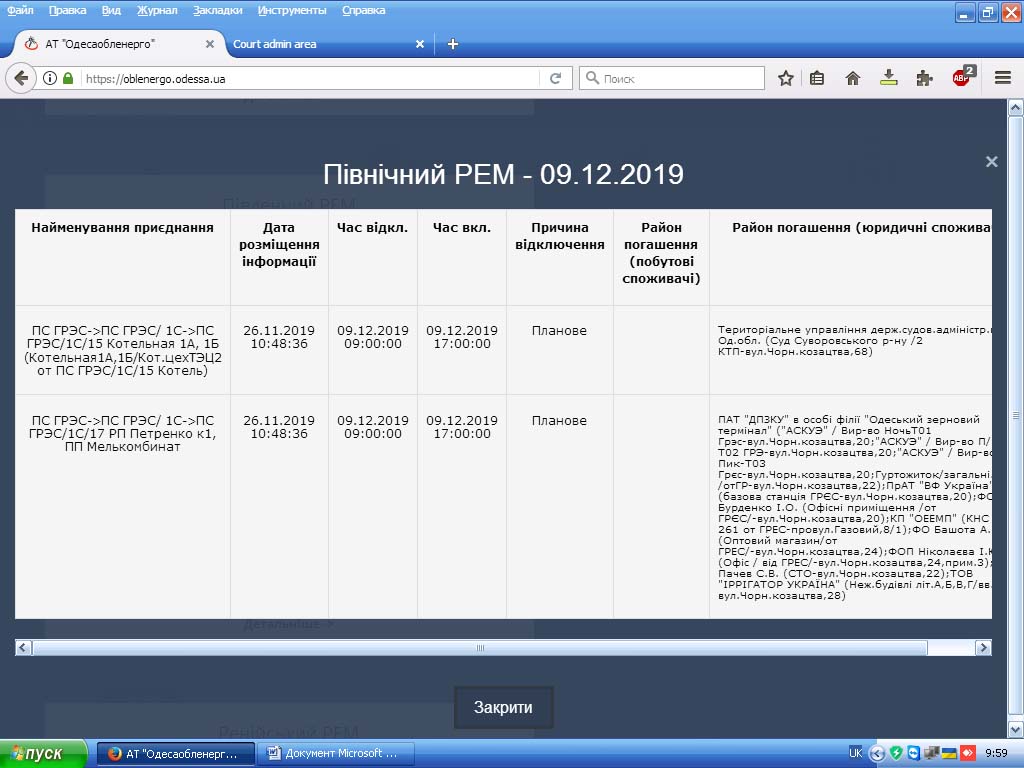Close the Північний РЕМ popup with X
The image size is (1024, 768).
point(991,162)
